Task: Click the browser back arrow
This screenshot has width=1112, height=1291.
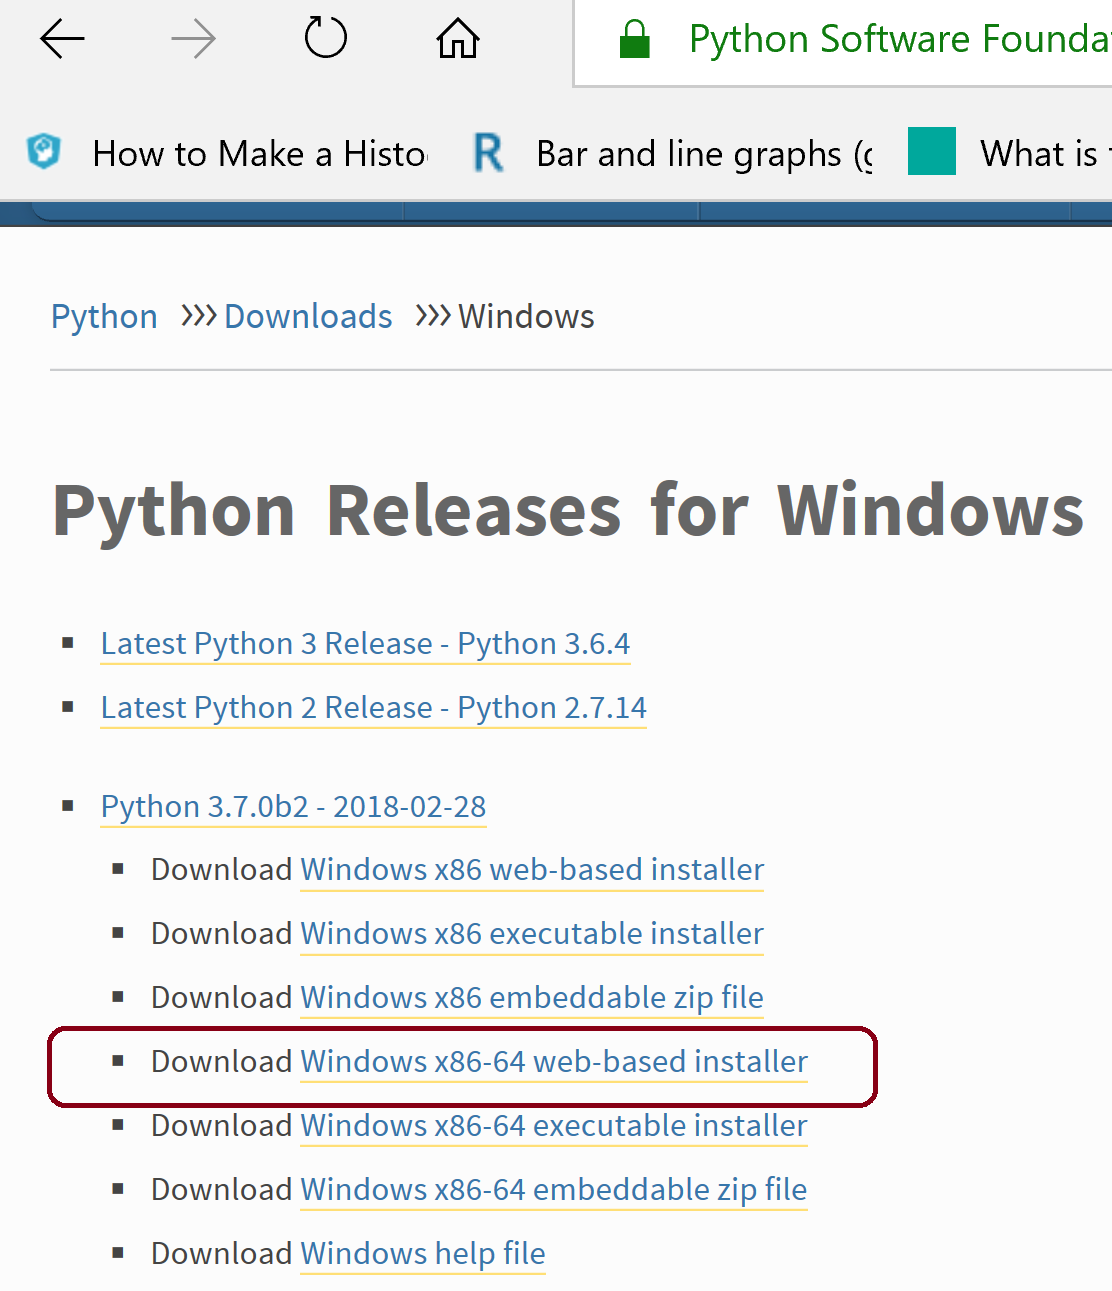Action: [62, 40]
